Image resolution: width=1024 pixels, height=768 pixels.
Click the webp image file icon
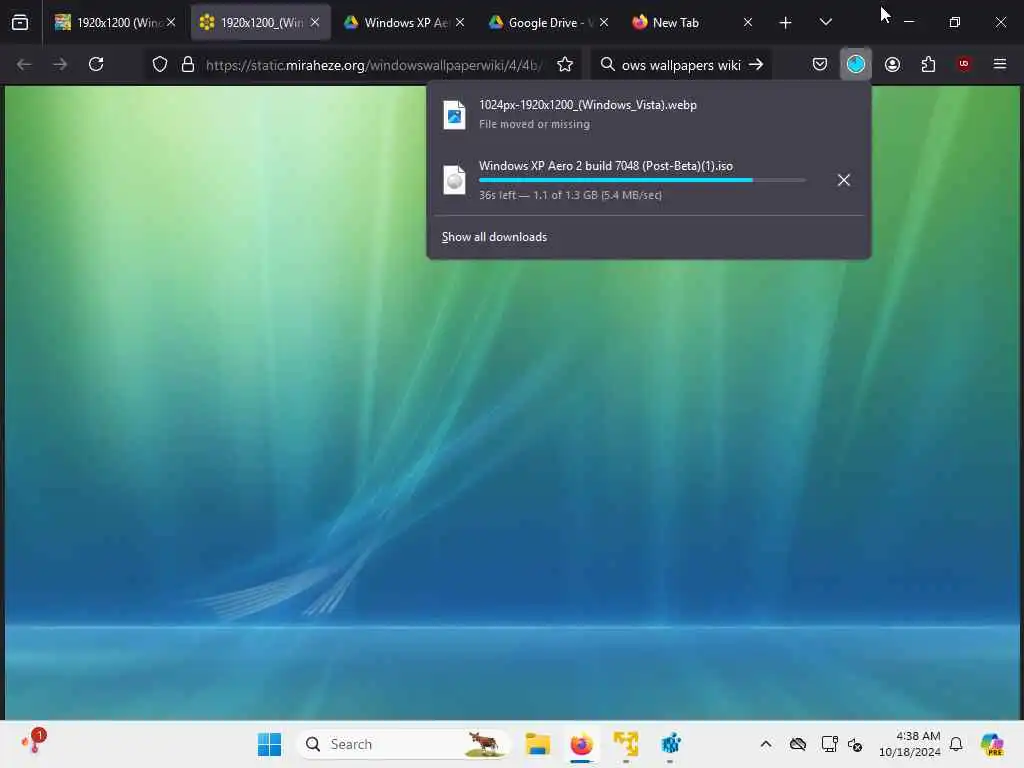[455, 115]
